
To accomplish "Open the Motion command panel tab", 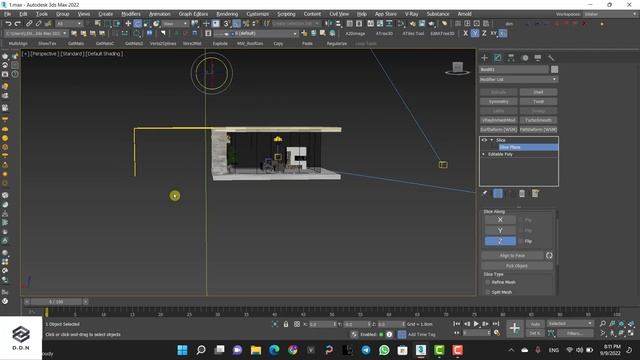I will coord(525,58).
